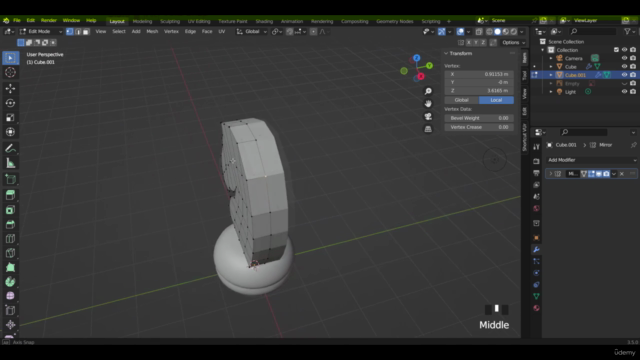640x360 pixels.
Task: Activate the Knife tool
Action: click(x=10, y=253)
